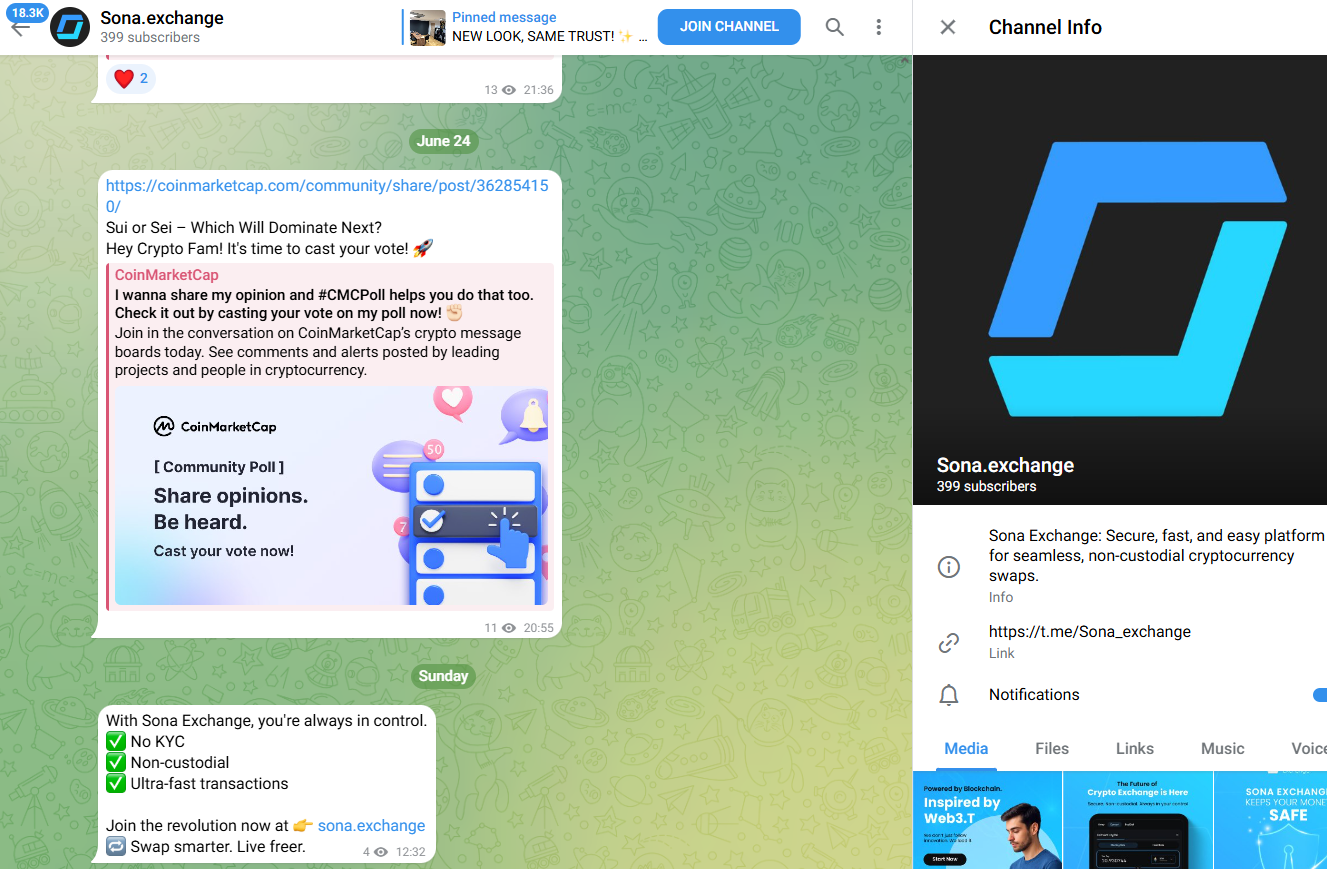Screen dimensions: 1327x869
Task: Go back using the arrow with 18.3K badge
Action: click(21, 27)
